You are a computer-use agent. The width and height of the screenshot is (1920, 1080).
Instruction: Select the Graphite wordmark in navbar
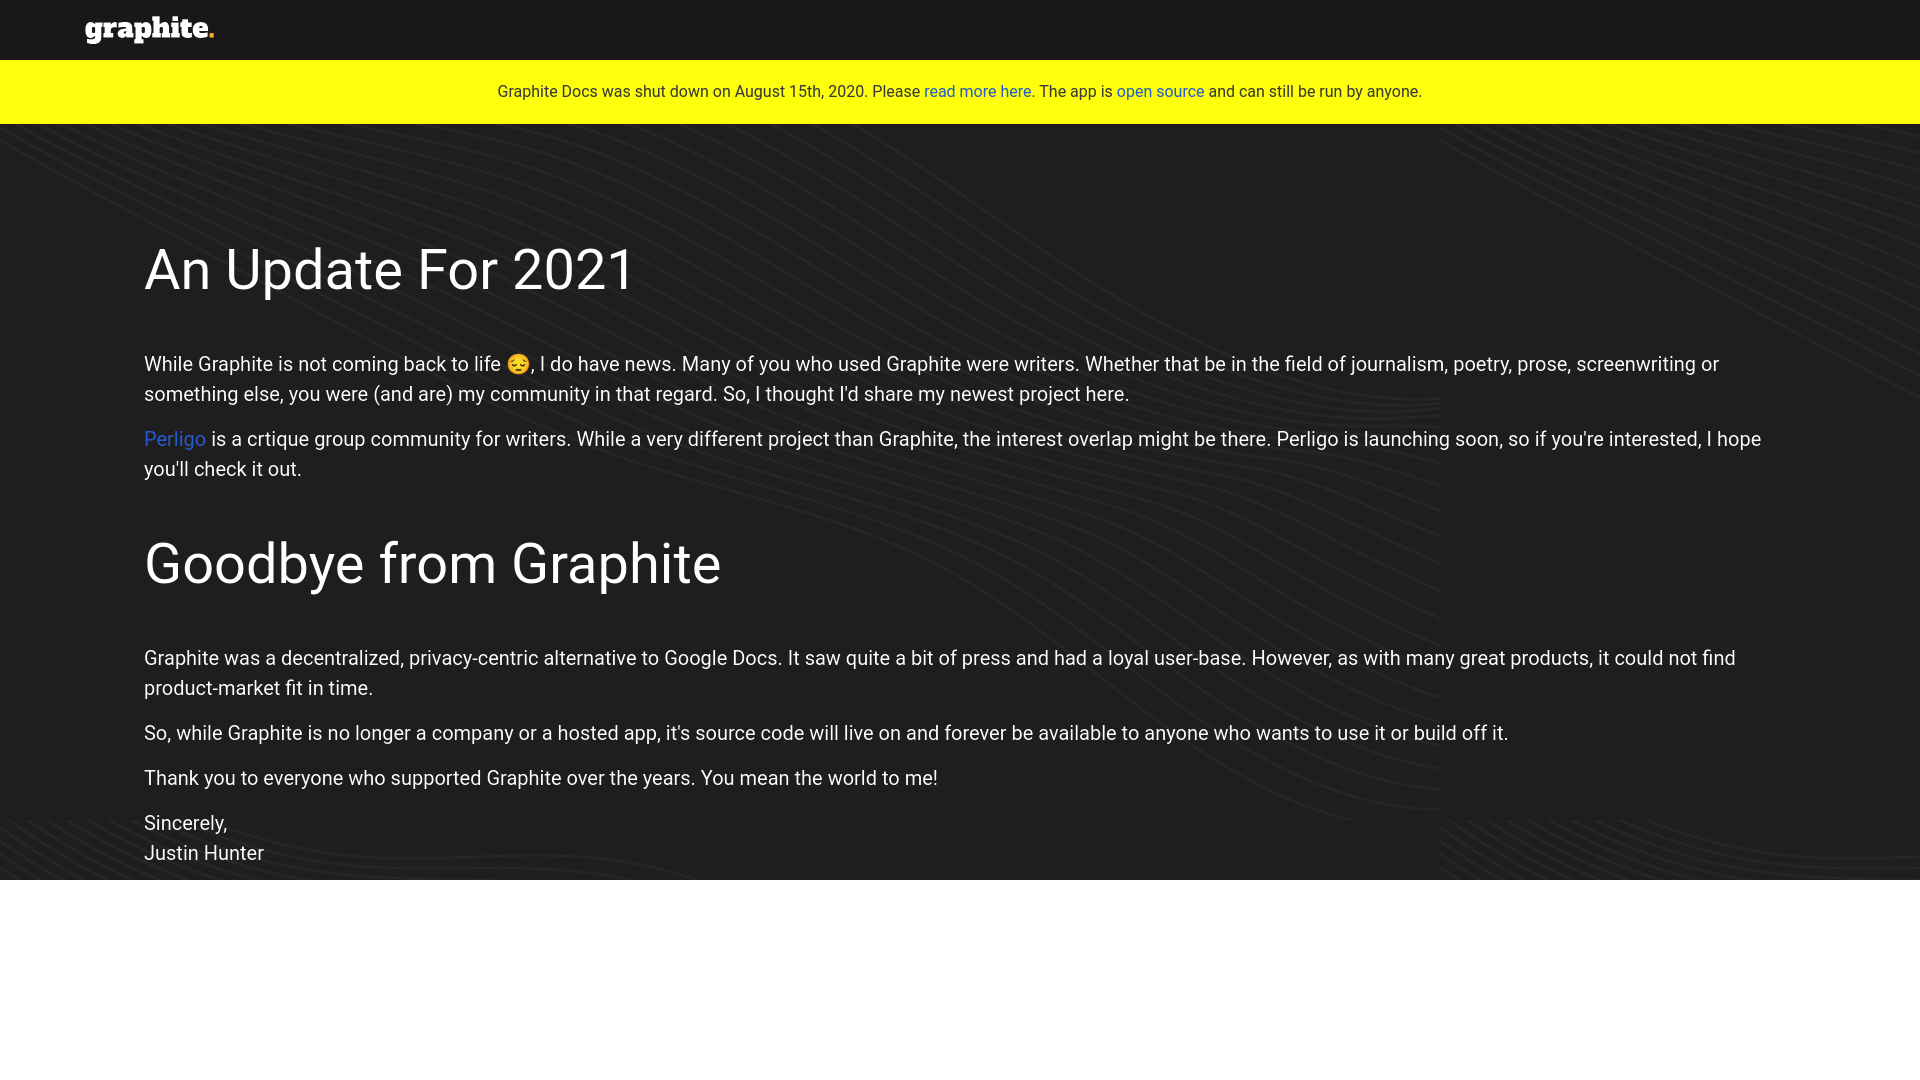pyautogui.click(x=149, y=29)
